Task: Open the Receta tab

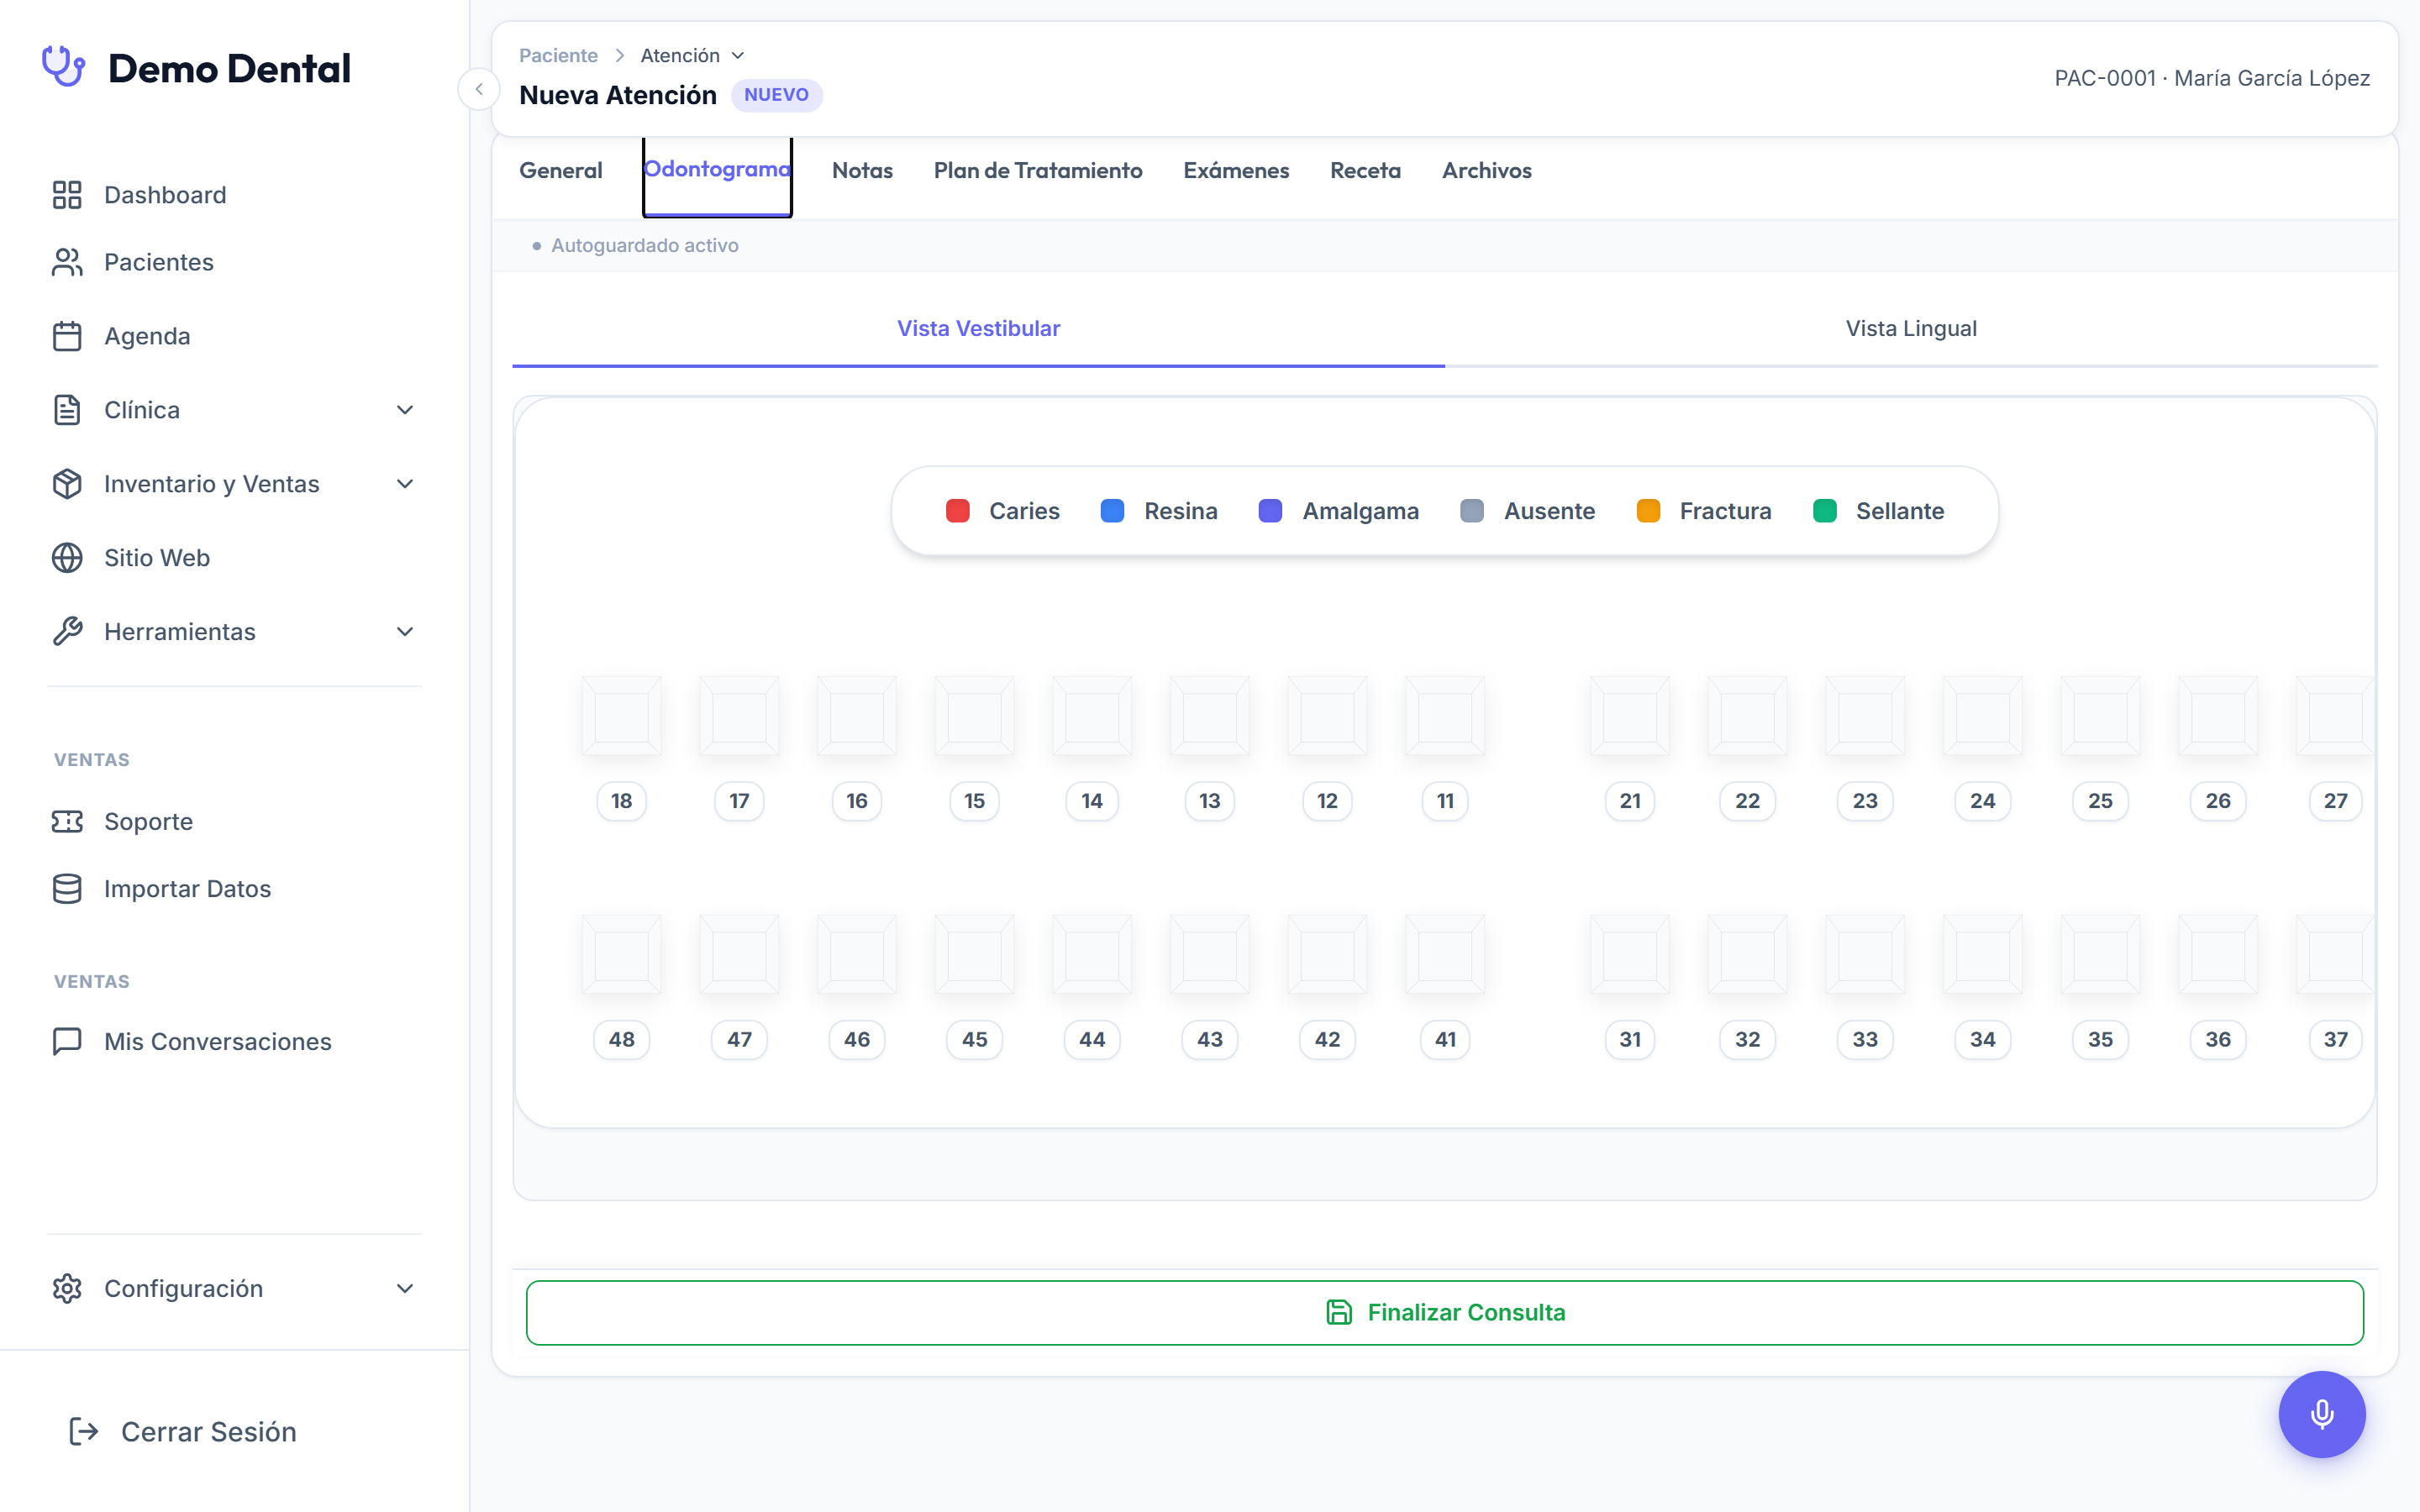Action: (x=1365, y=171)
